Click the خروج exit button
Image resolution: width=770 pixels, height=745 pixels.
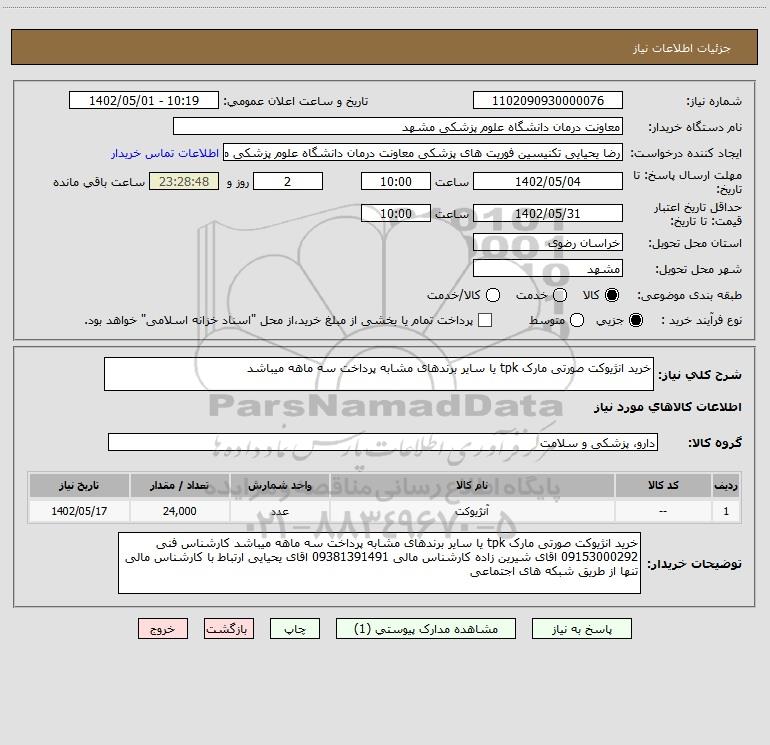(x=163, y=629)
